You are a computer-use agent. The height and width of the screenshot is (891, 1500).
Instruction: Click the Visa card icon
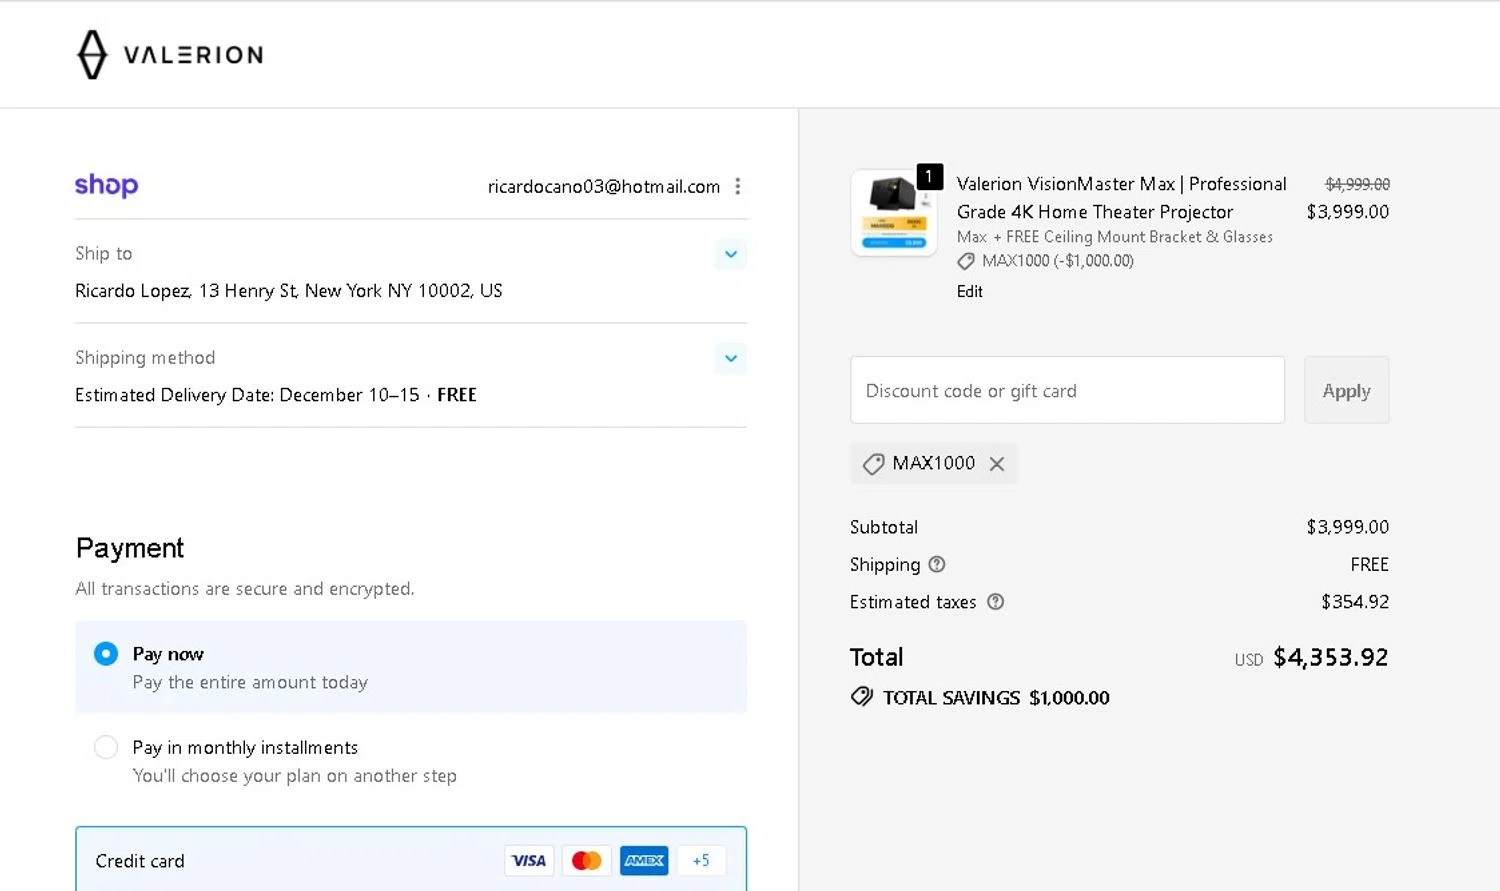pyautogui.click(x=529, y=861)
